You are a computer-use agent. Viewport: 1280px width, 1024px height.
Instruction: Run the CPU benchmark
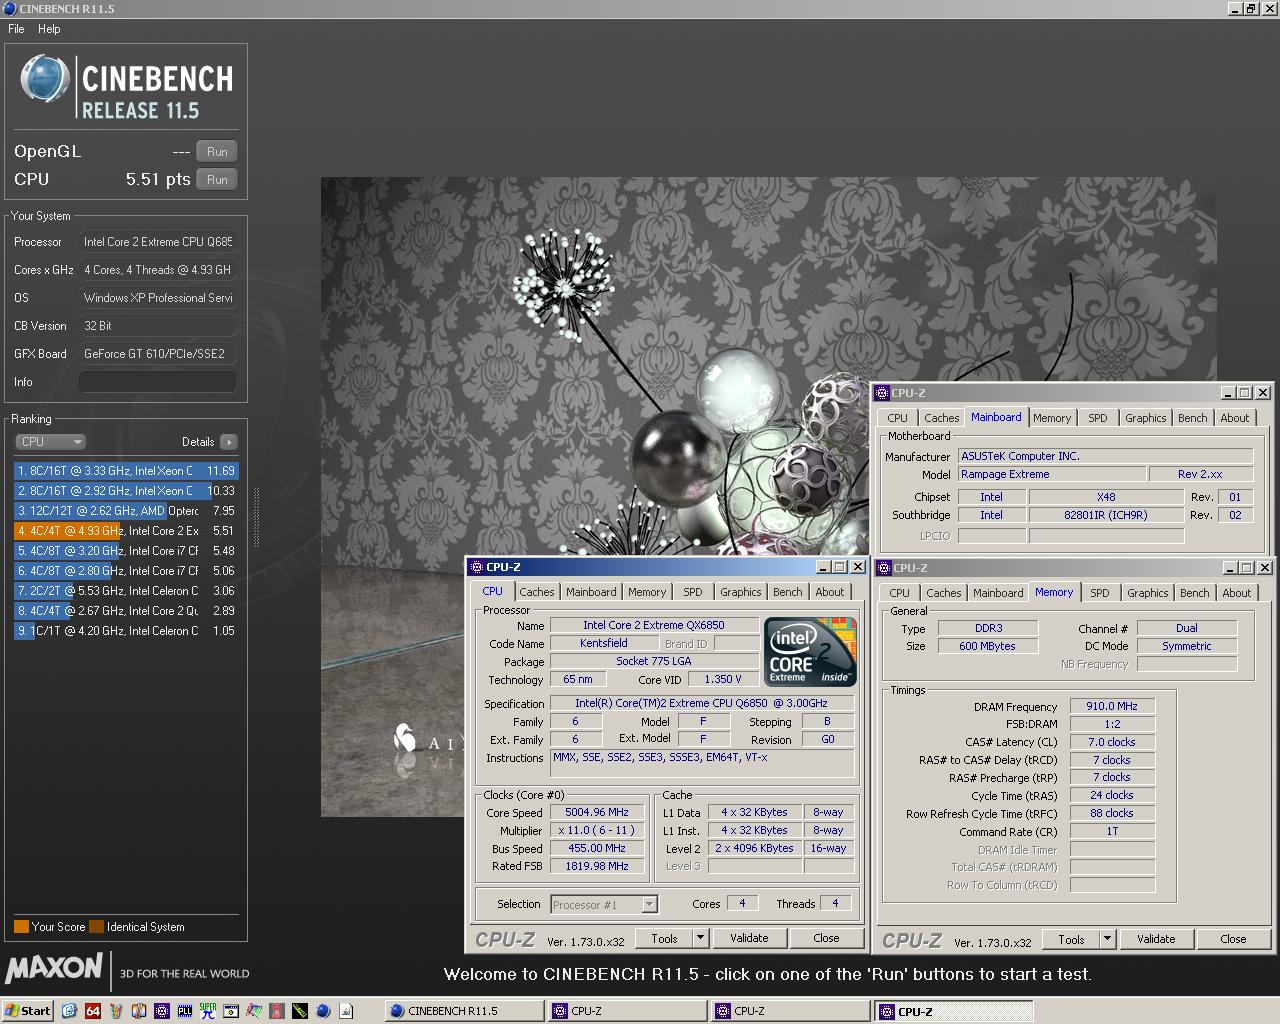pyautogui.click(x=217, y=179)
